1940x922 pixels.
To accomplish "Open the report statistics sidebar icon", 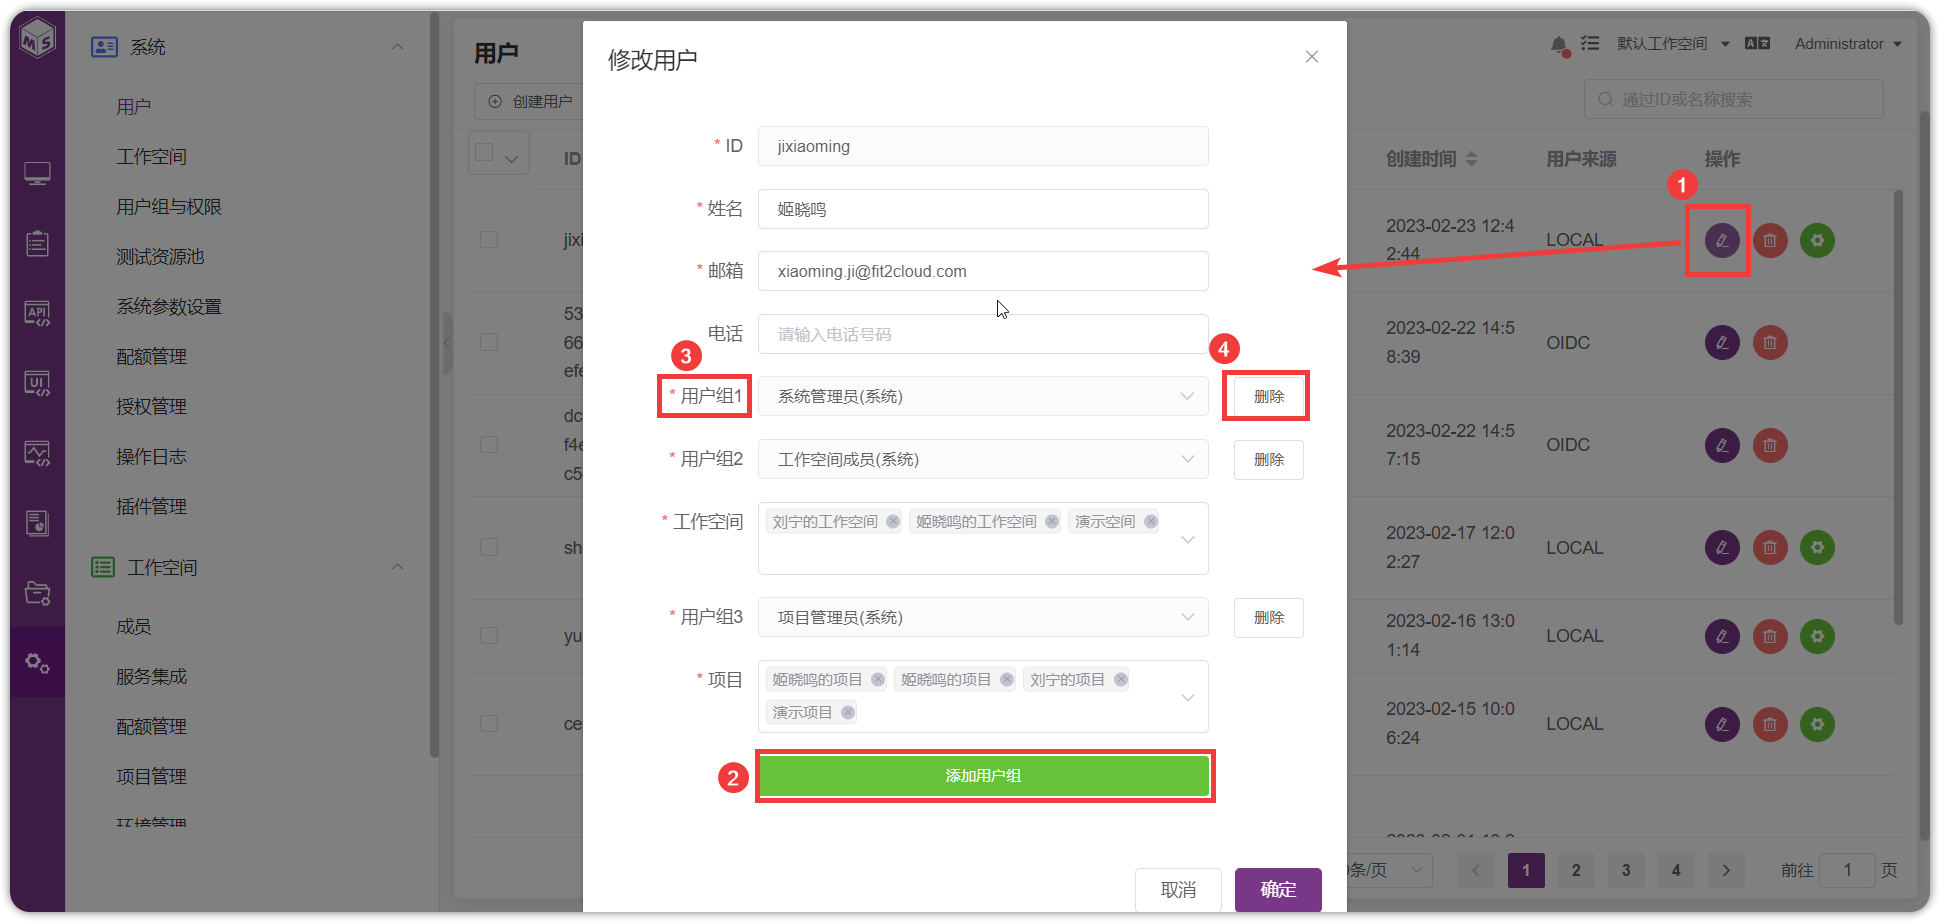I will 37,523.
